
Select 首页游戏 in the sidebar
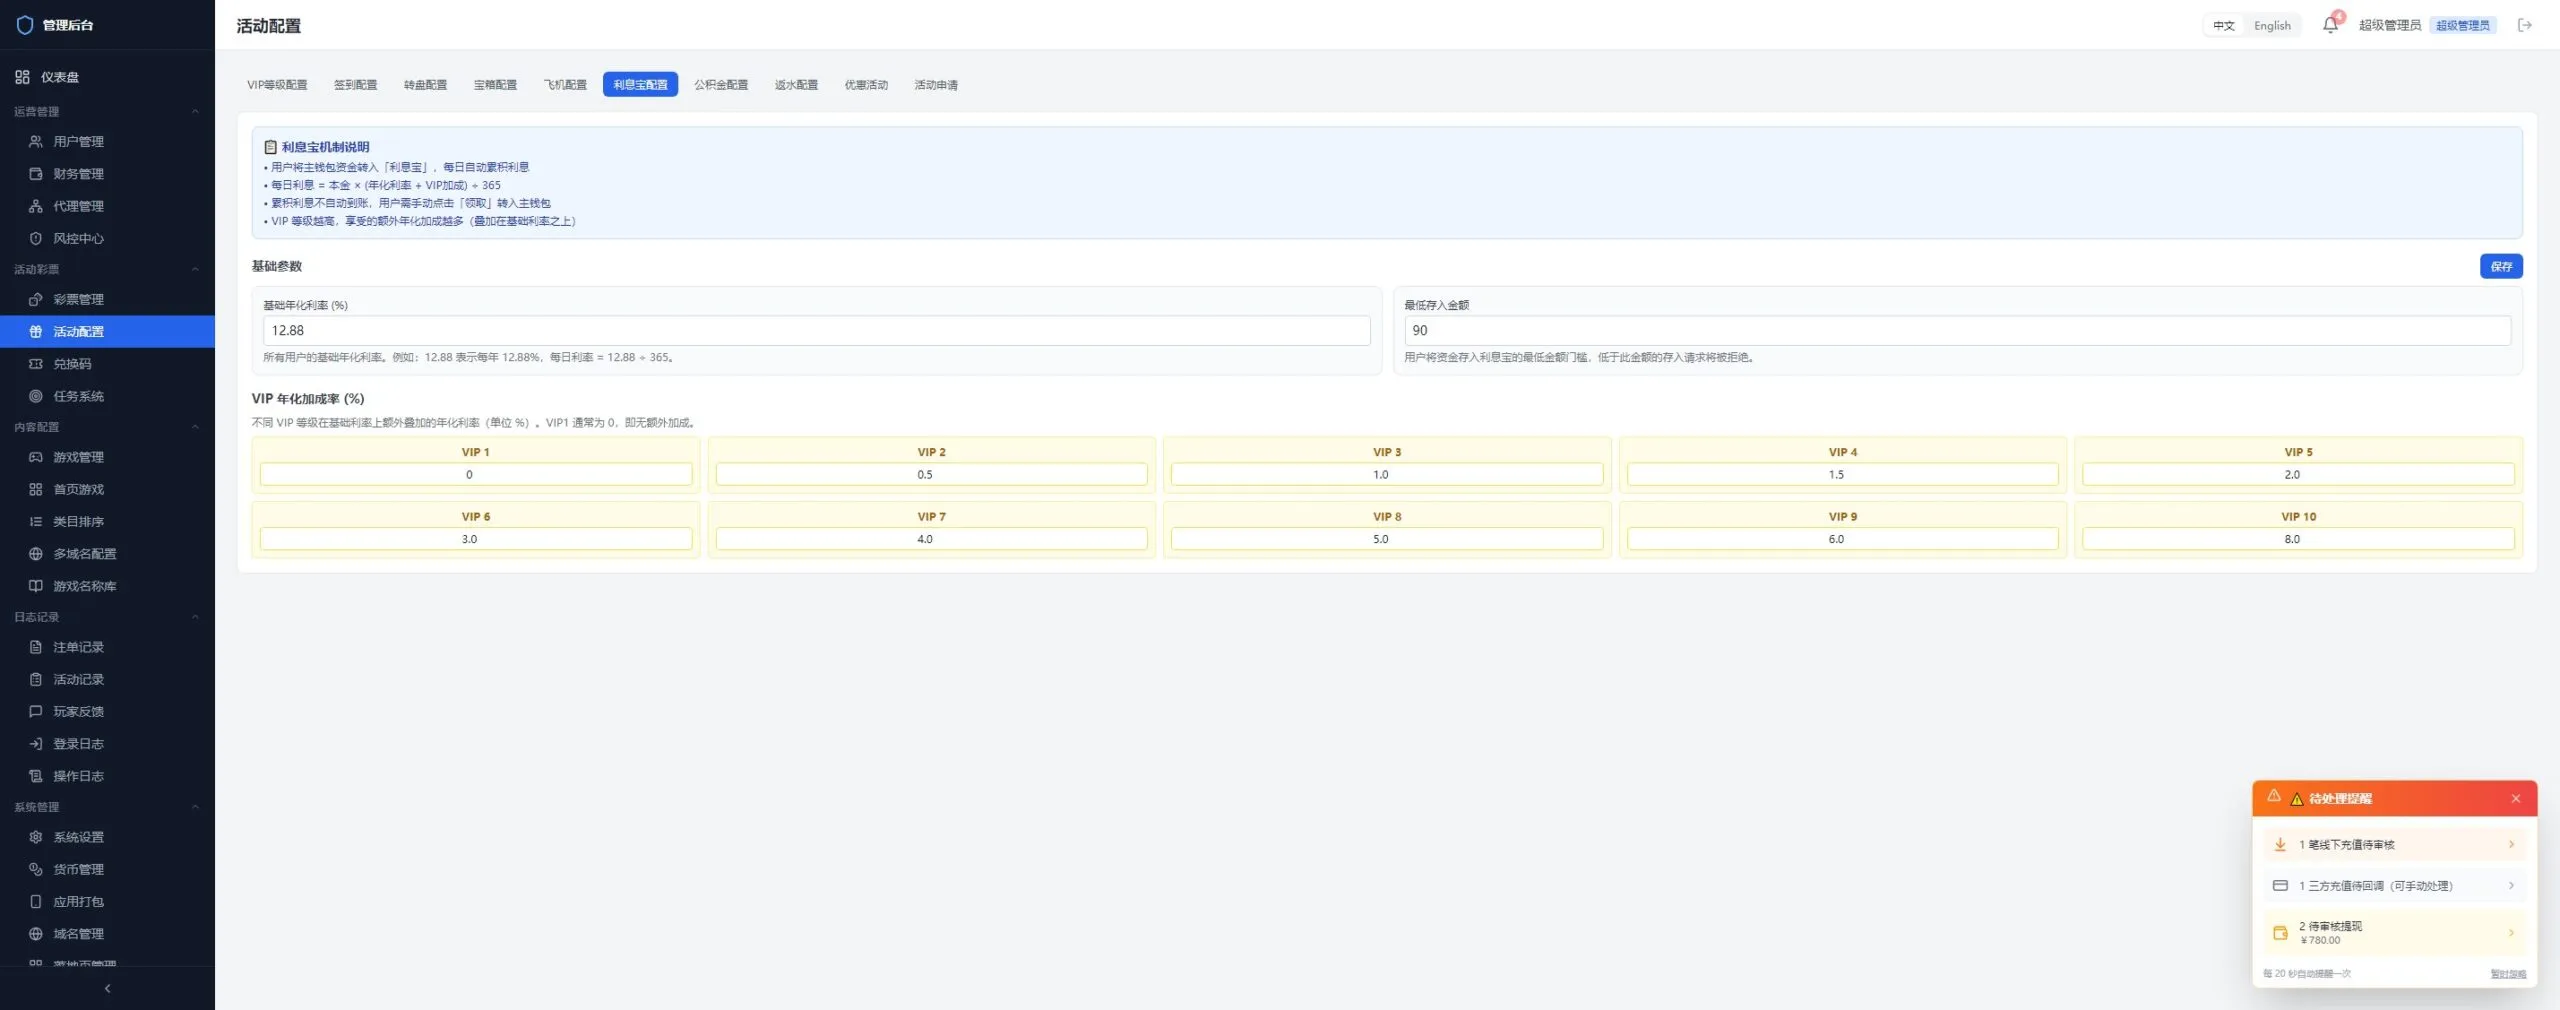pyautogui.click(x=107, y=489)
